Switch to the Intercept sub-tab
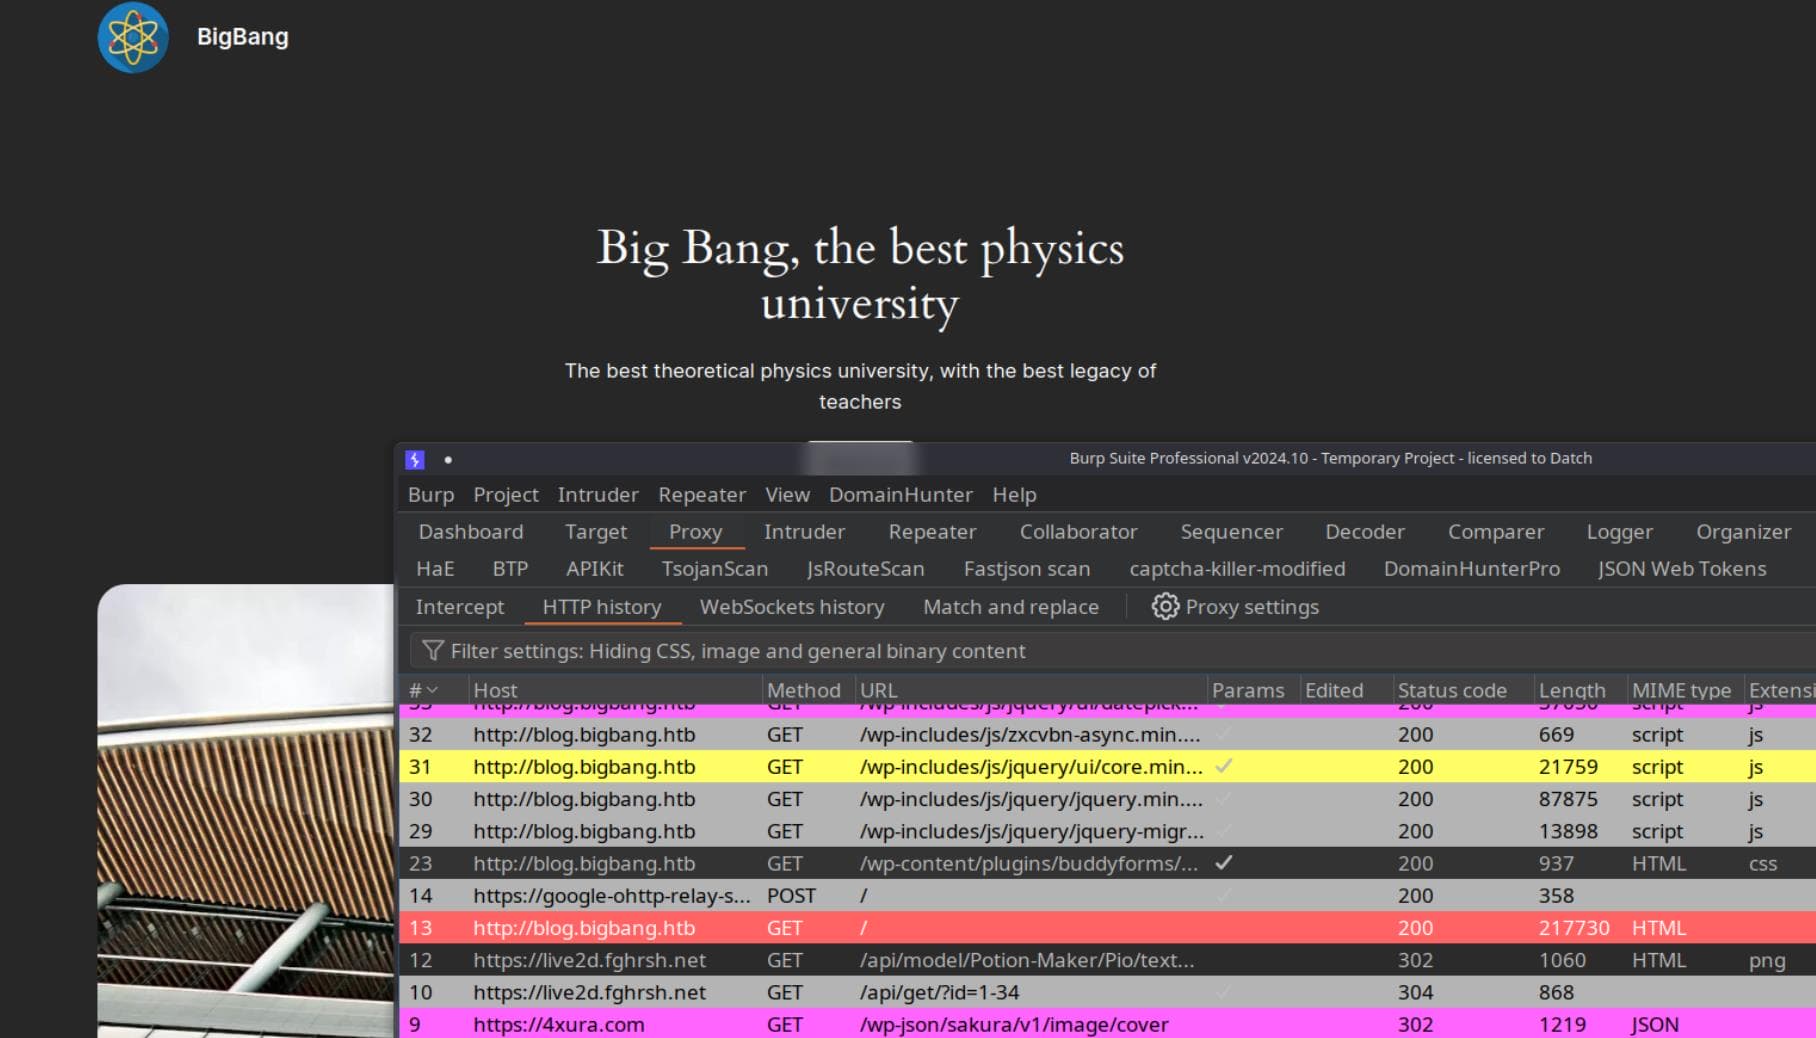Image resolution: width=1816 pixels, height=1038 pixels. (460, 607)
